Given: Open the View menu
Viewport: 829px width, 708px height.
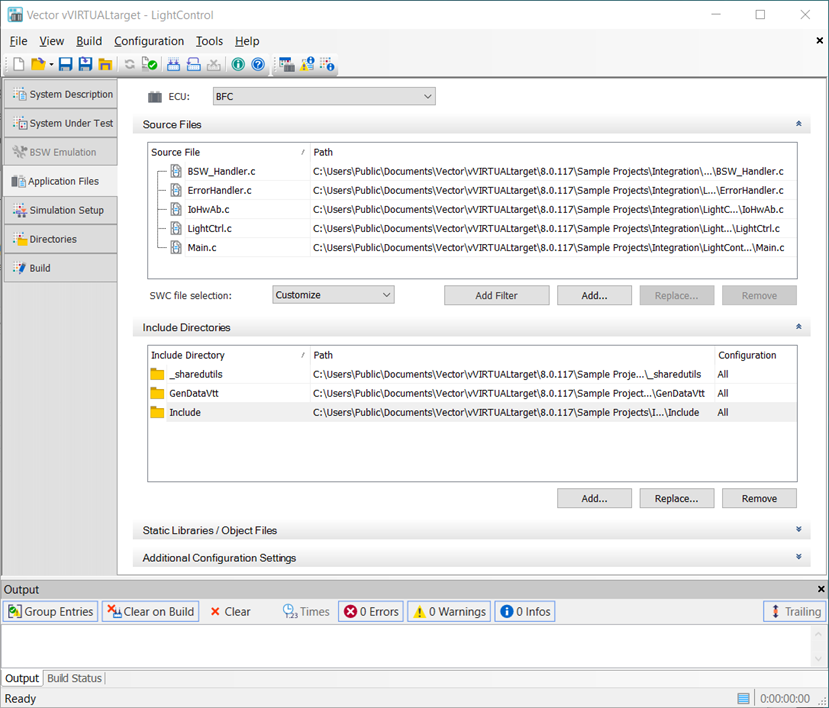Looking at the screenshot, I should point(51,41).
